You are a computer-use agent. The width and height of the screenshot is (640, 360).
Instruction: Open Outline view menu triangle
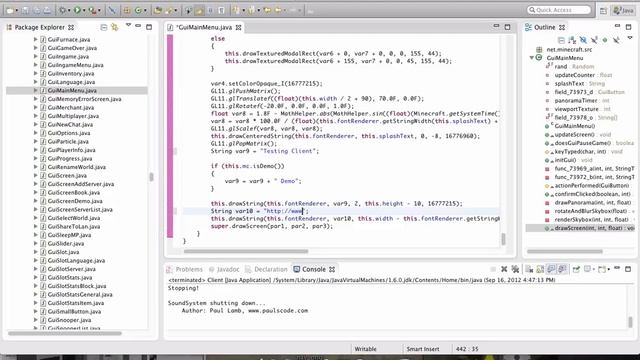click(630, 38)
